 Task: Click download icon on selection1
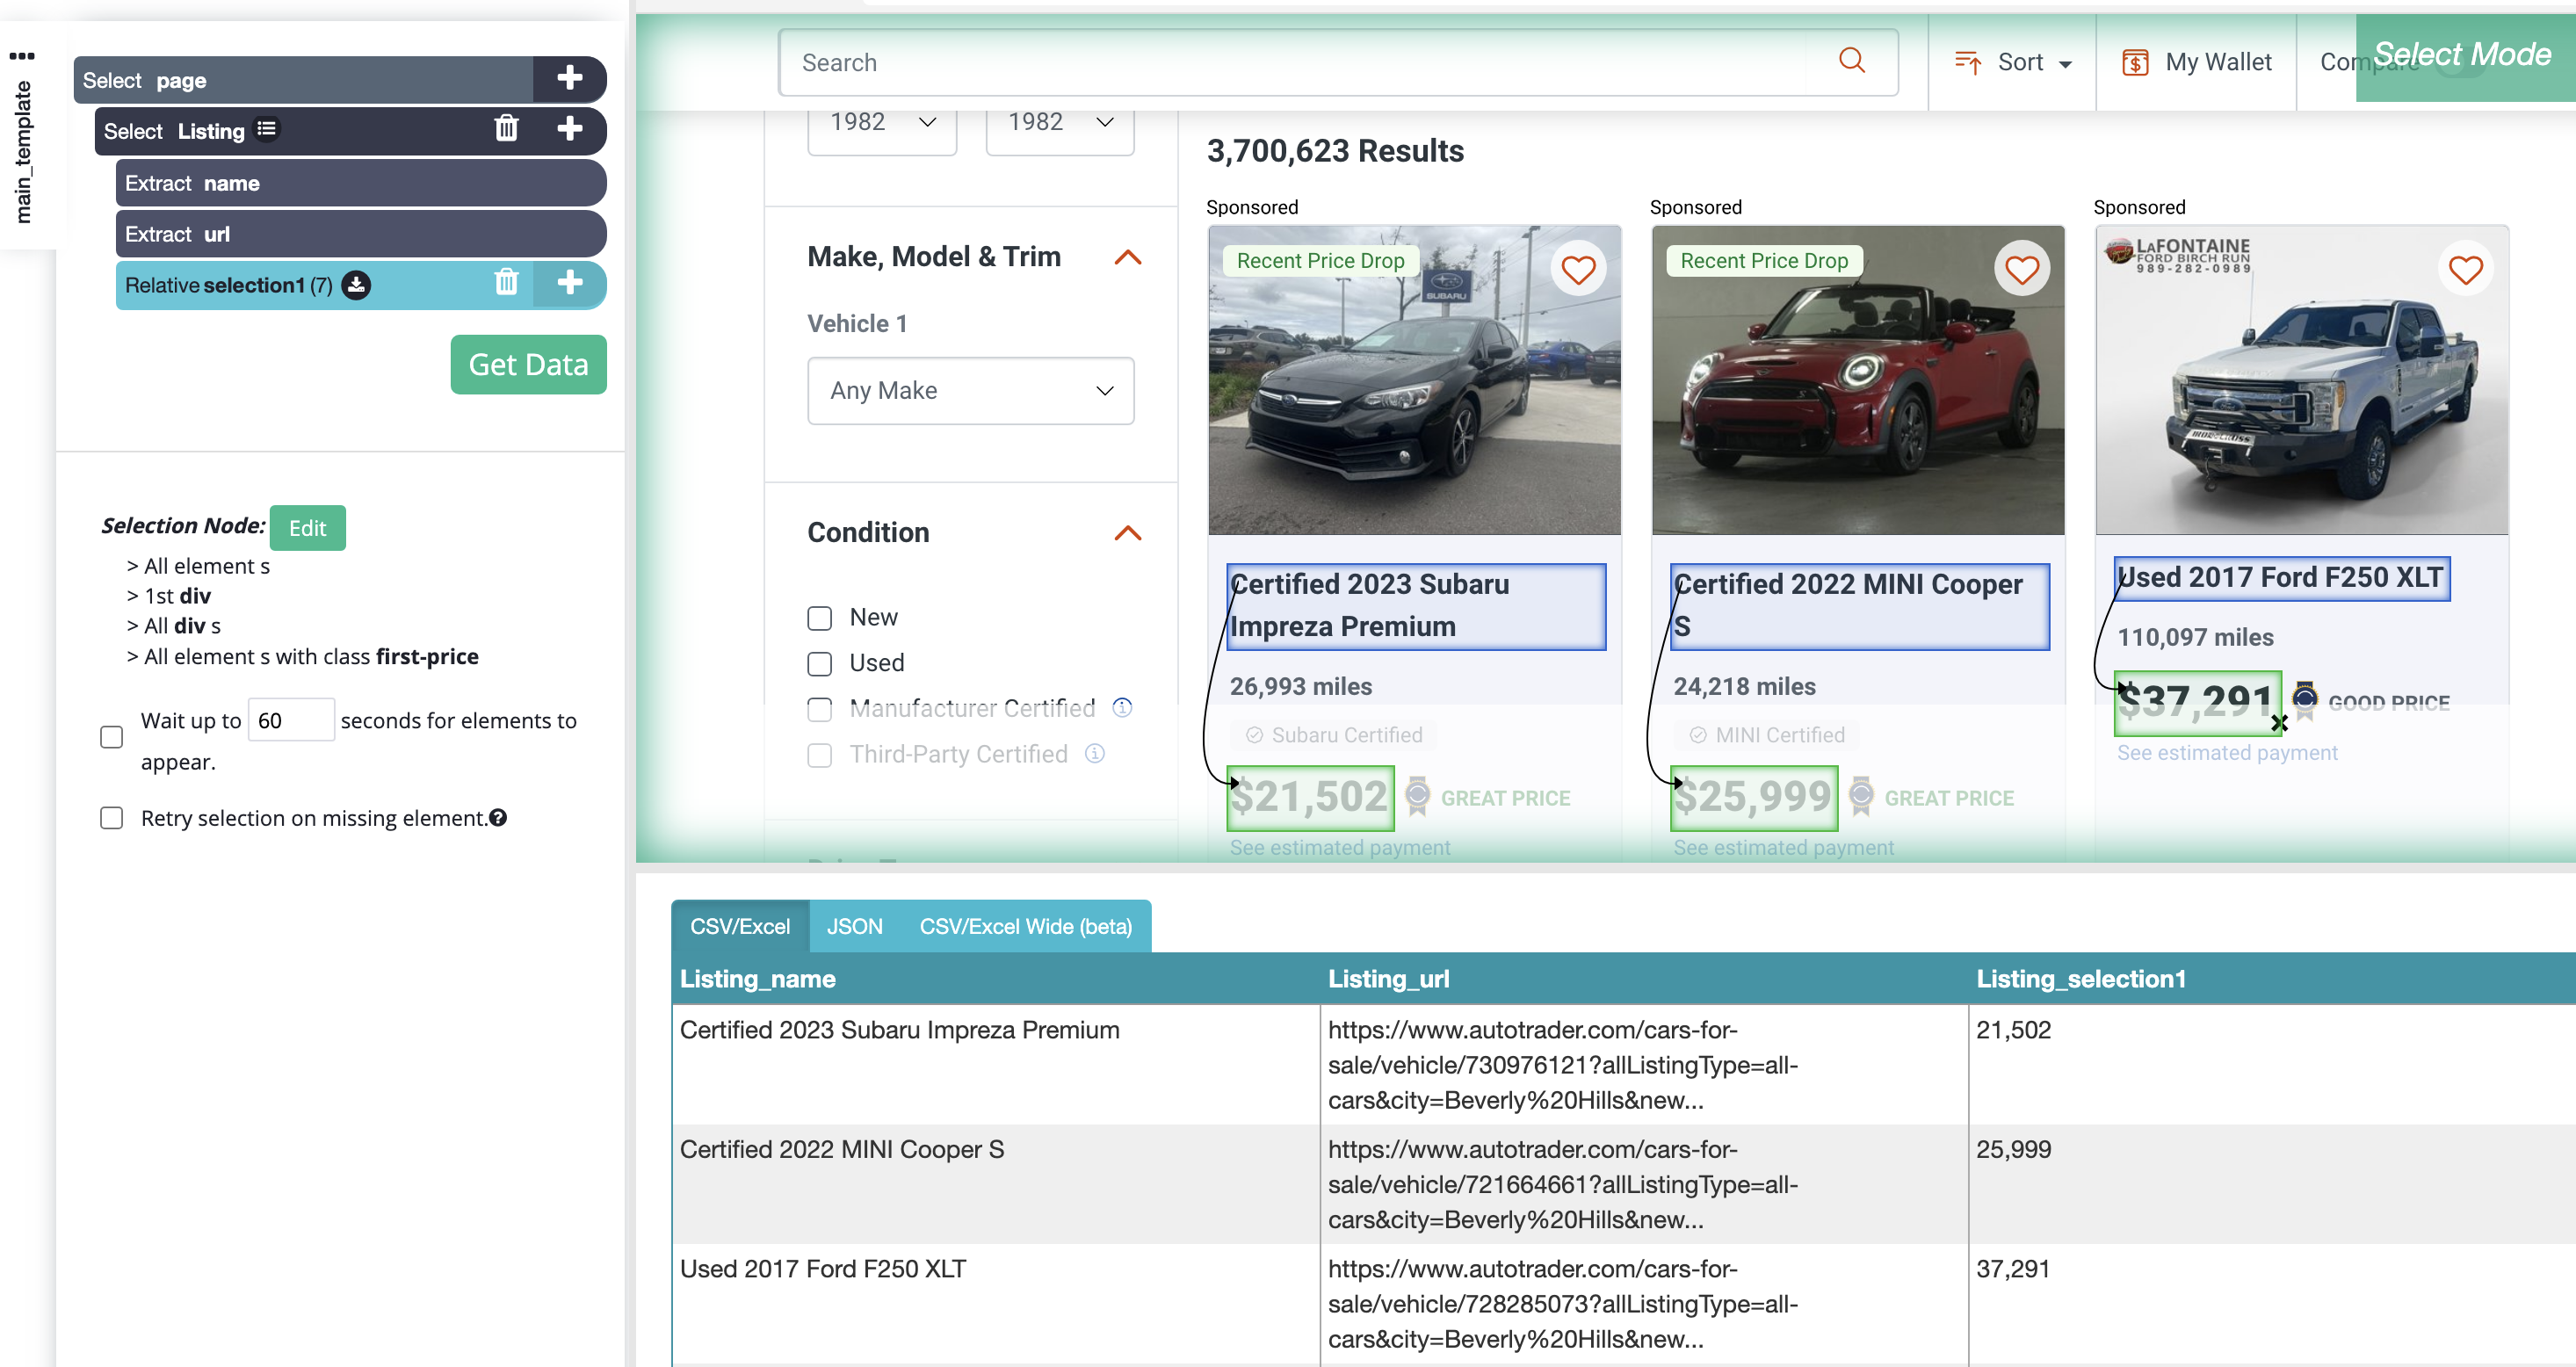(x=356, y=285)
